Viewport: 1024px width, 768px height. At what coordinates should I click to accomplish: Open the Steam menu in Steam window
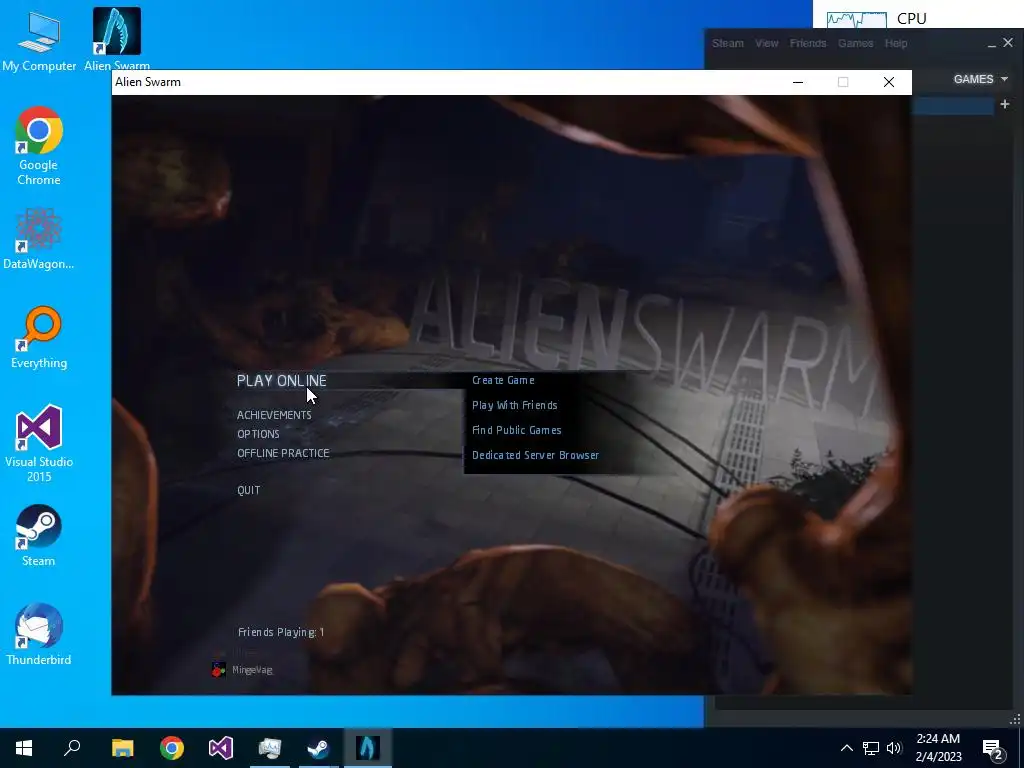(728, 43)
